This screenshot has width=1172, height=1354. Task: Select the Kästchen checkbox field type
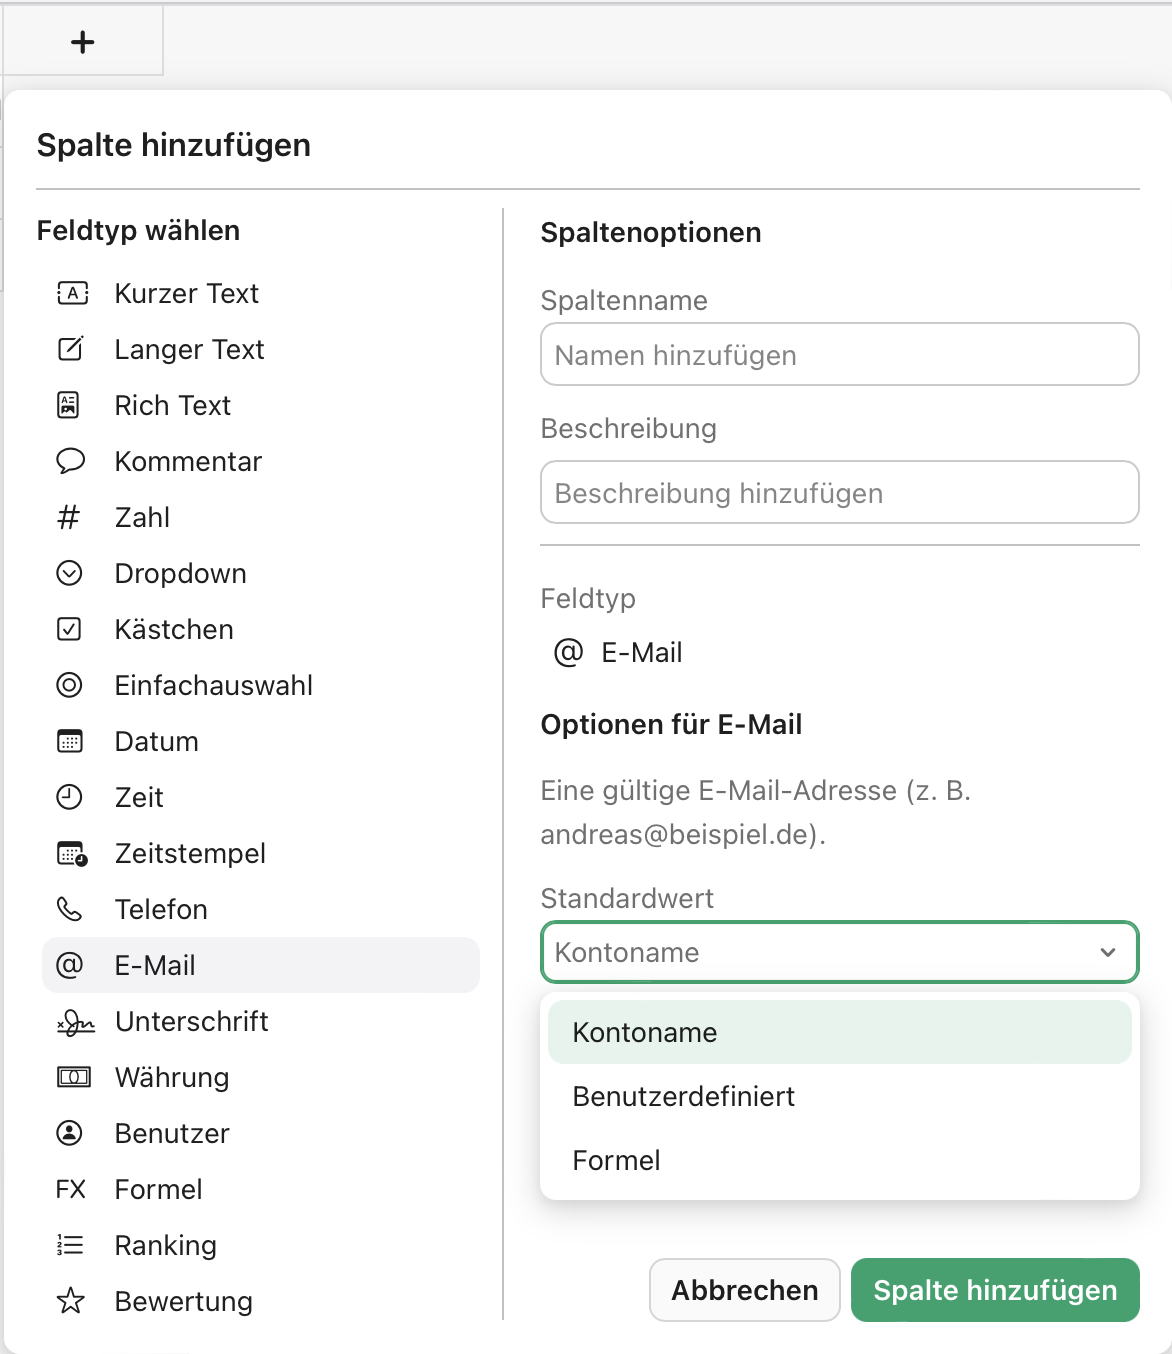coord(174,629)
